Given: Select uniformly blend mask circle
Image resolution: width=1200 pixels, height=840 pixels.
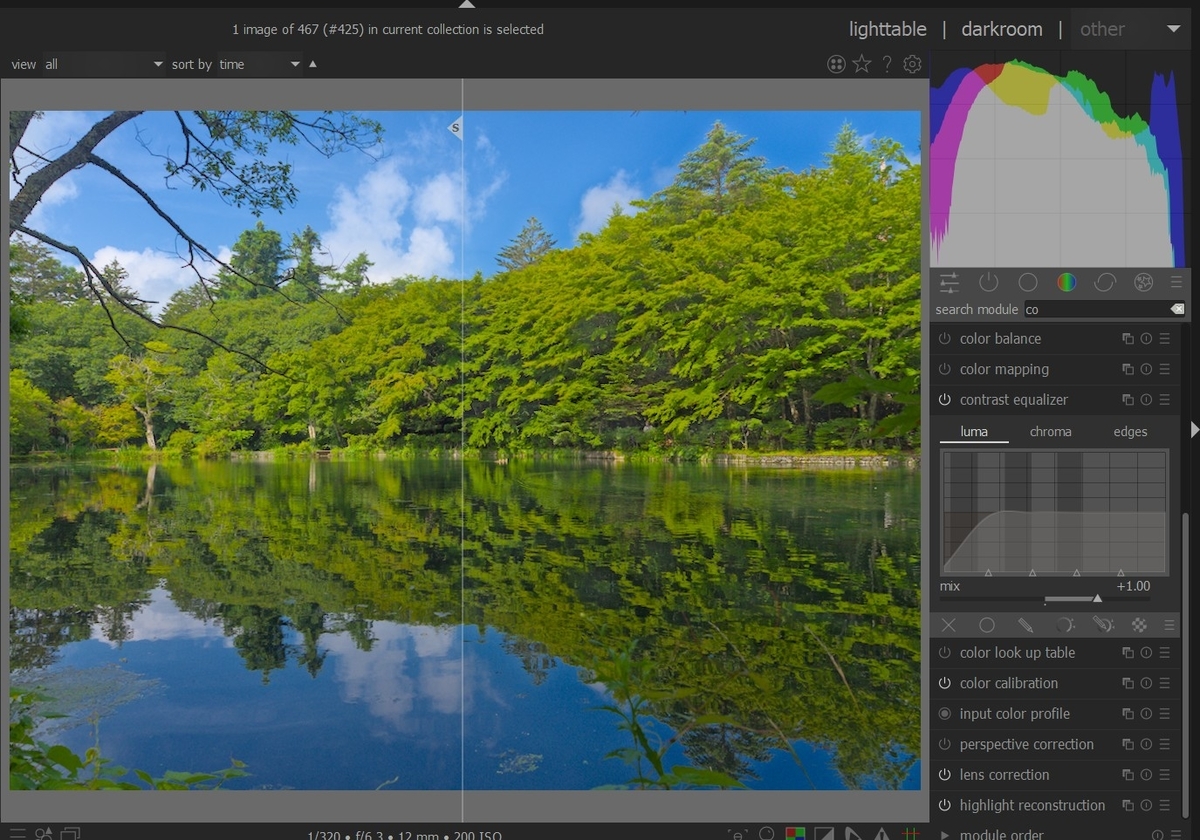Looking at the screenshot, I should [987, 625].
